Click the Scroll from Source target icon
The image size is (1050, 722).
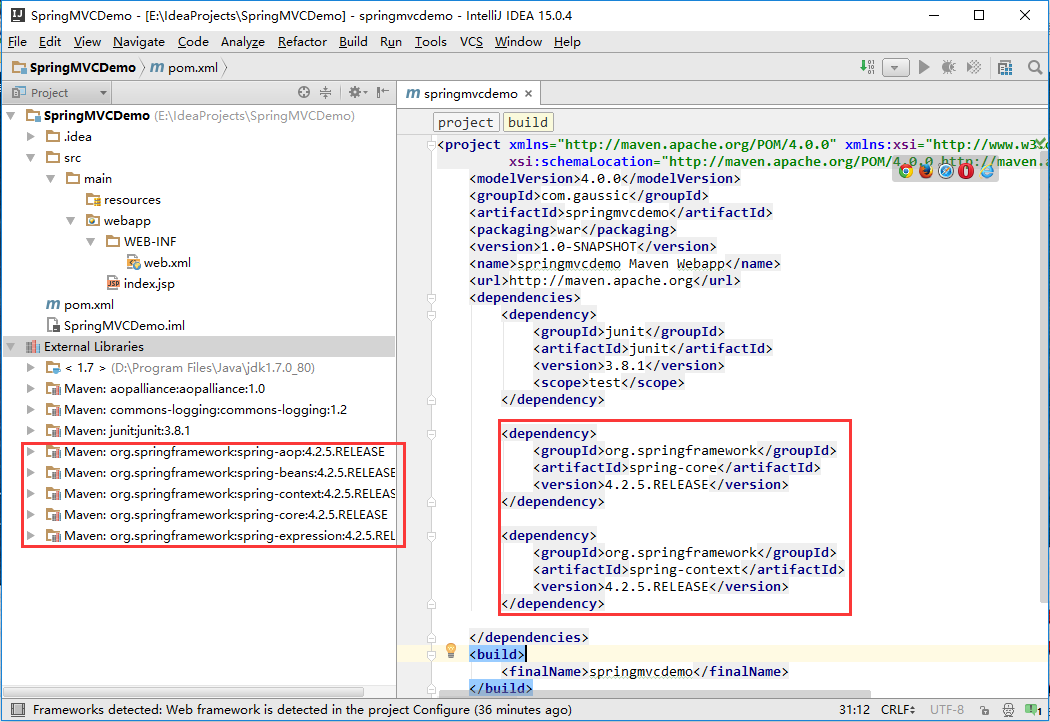304,92
